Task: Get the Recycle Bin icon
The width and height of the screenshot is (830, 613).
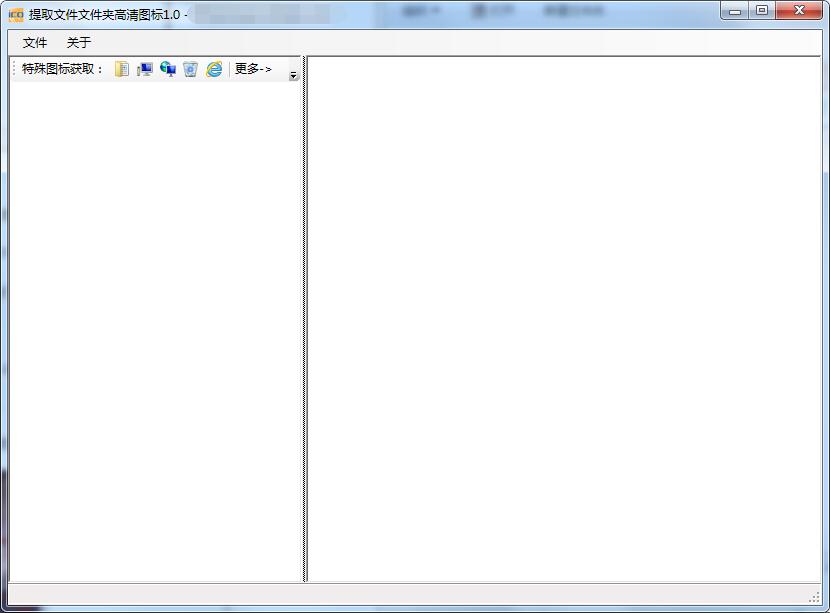Action: (x=191, y=69)
